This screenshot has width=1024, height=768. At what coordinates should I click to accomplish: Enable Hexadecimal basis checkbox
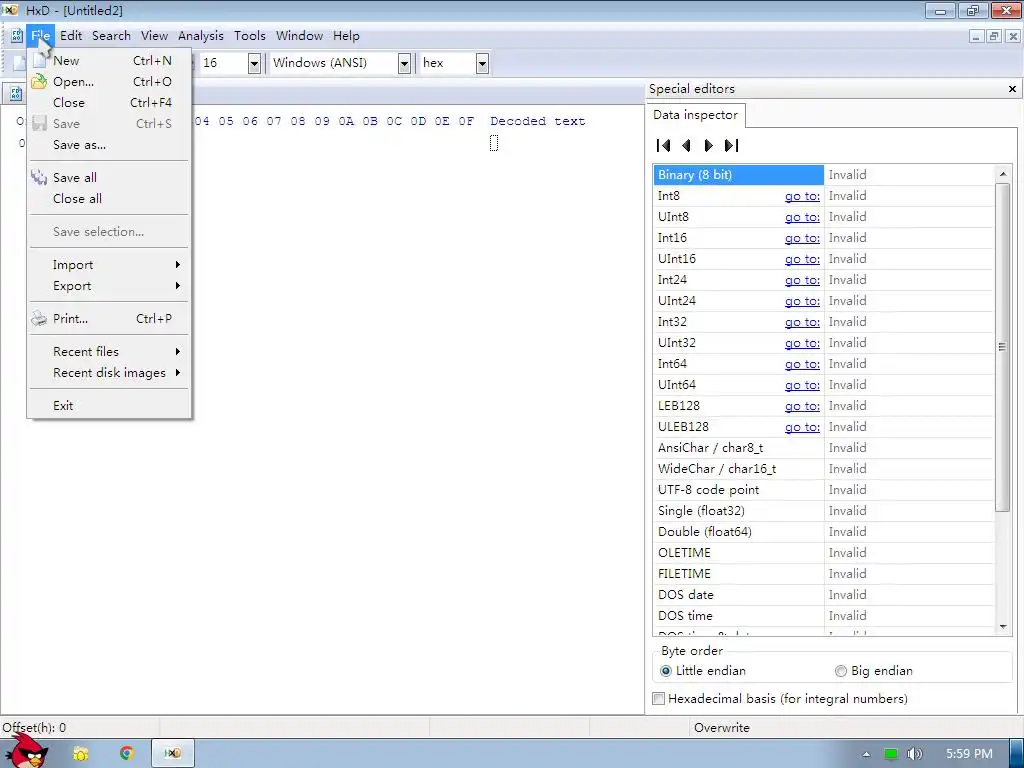[659, 699]
